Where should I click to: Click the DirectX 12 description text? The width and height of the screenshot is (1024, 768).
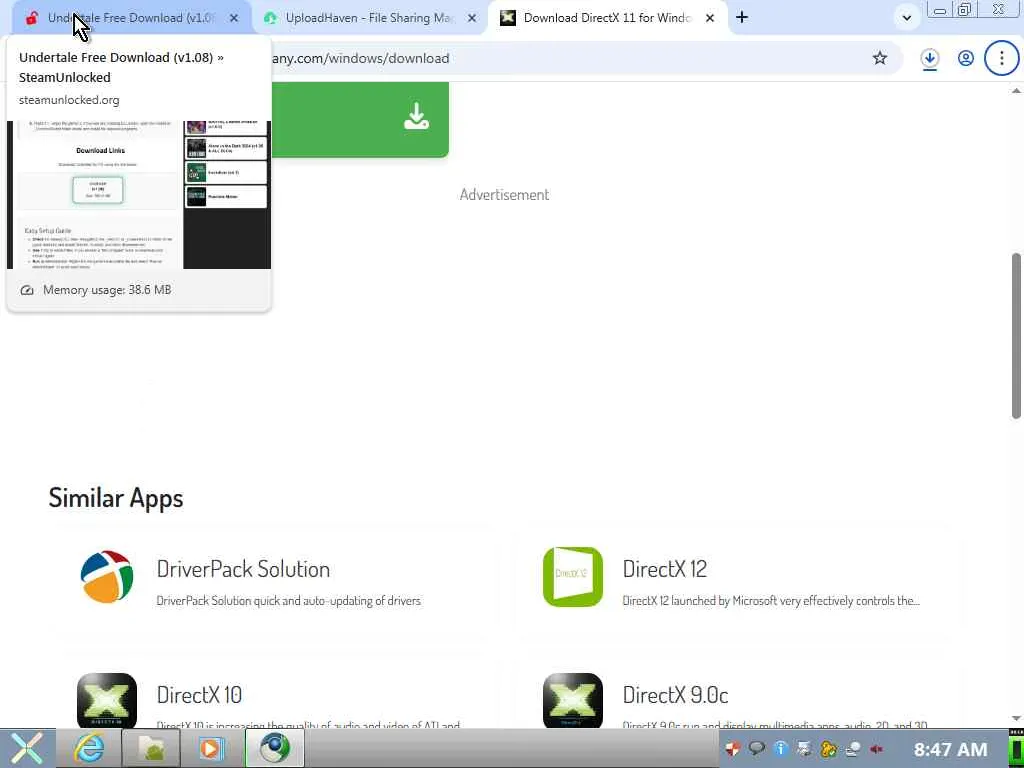[771, 600]
